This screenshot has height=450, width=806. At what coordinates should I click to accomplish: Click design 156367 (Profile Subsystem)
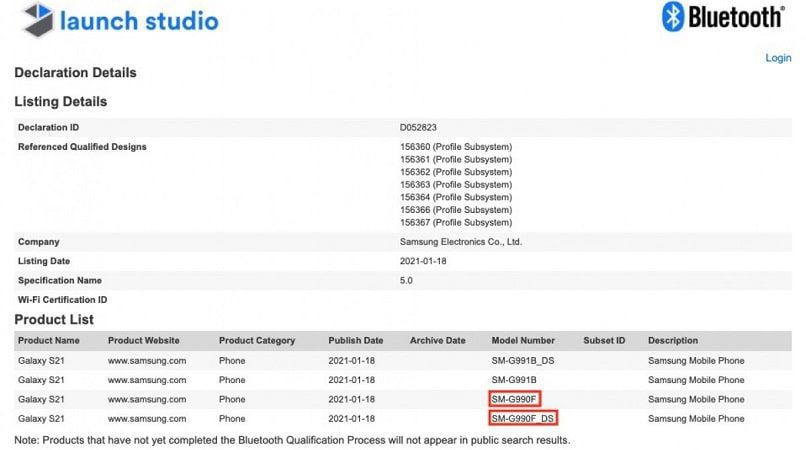click(x=456, y=222)
